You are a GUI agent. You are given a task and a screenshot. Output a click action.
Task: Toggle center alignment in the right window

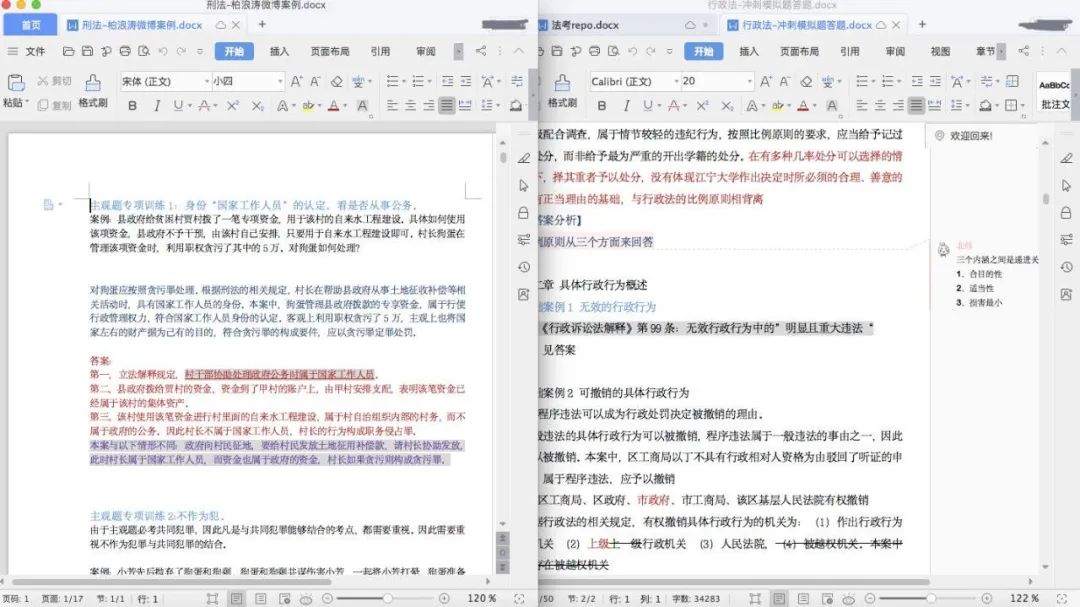pos(880,105)
